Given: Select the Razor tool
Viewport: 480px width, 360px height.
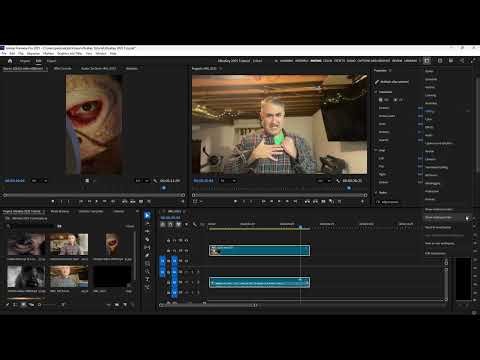Looking at the screenshot, I should (x=147, y=239).
